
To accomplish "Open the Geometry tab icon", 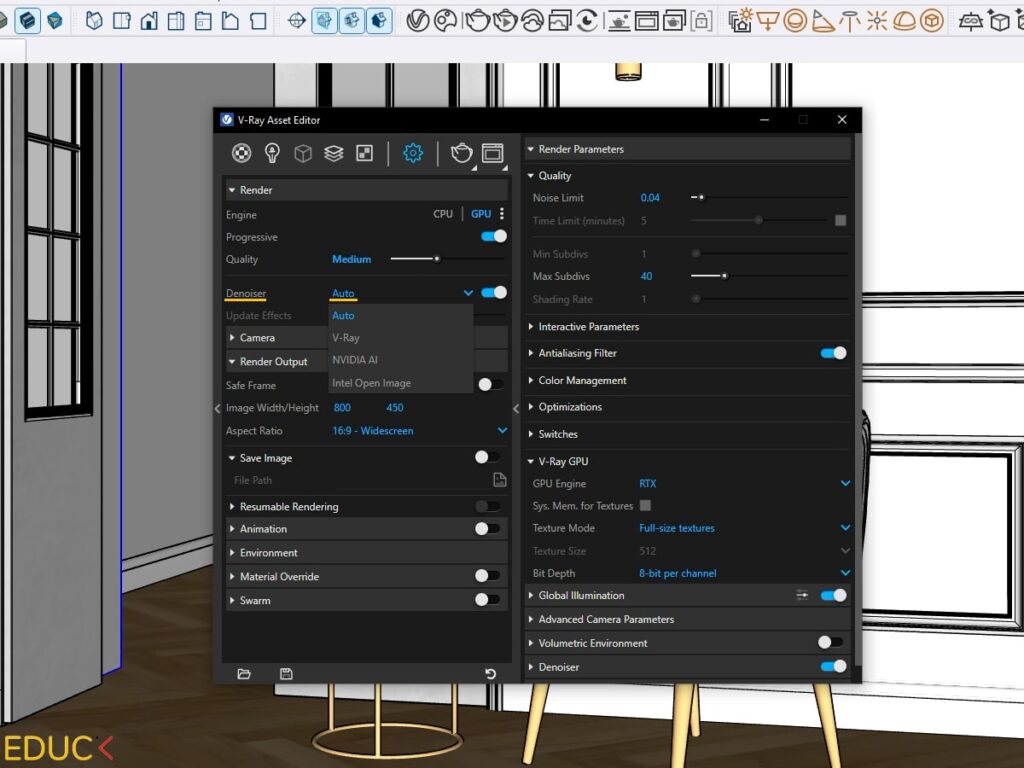I will 302,153.
